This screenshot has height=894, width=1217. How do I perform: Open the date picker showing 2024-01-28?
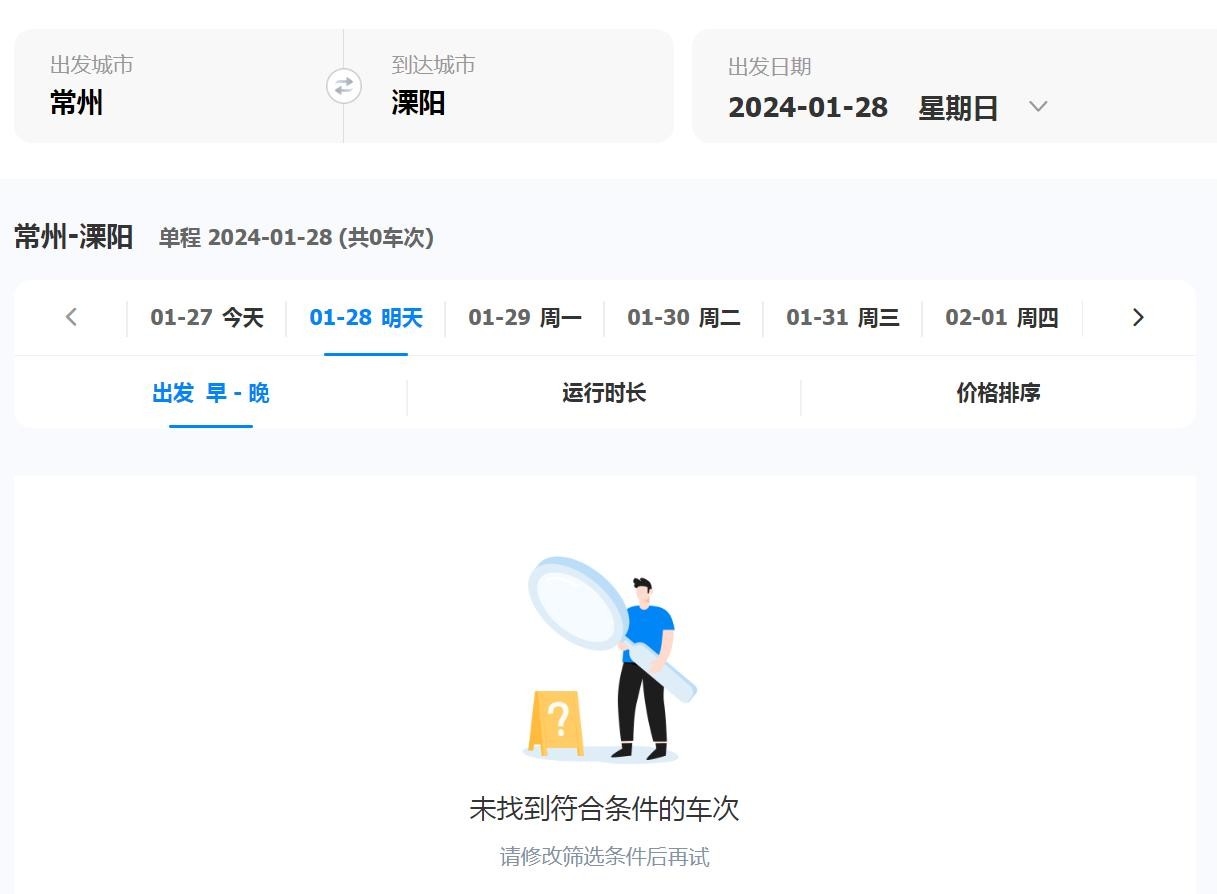tap(807, 107)
